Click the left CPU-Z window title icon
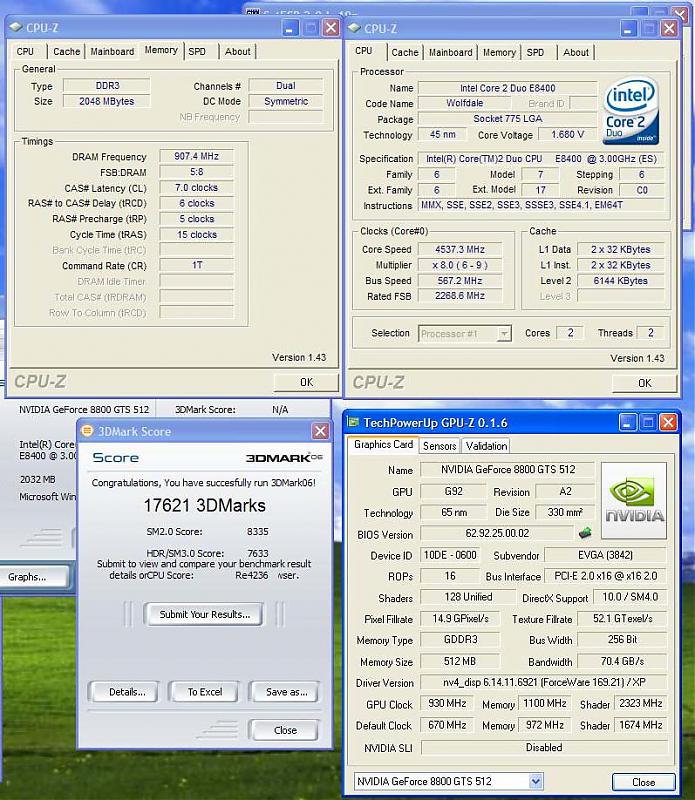 click(16, 27)
